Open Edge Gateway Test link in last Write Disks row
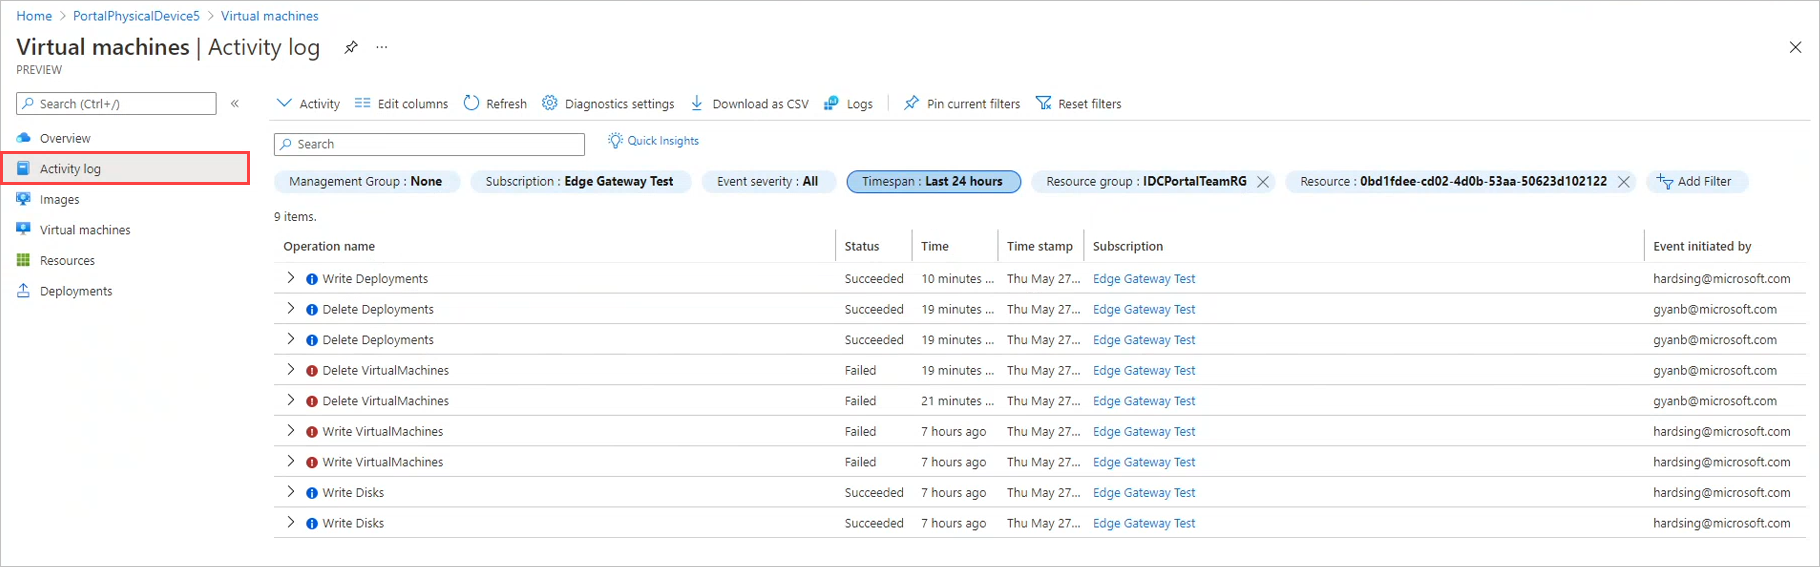1820x567 pixels. pyautogui.click(x=1144, y=523)
